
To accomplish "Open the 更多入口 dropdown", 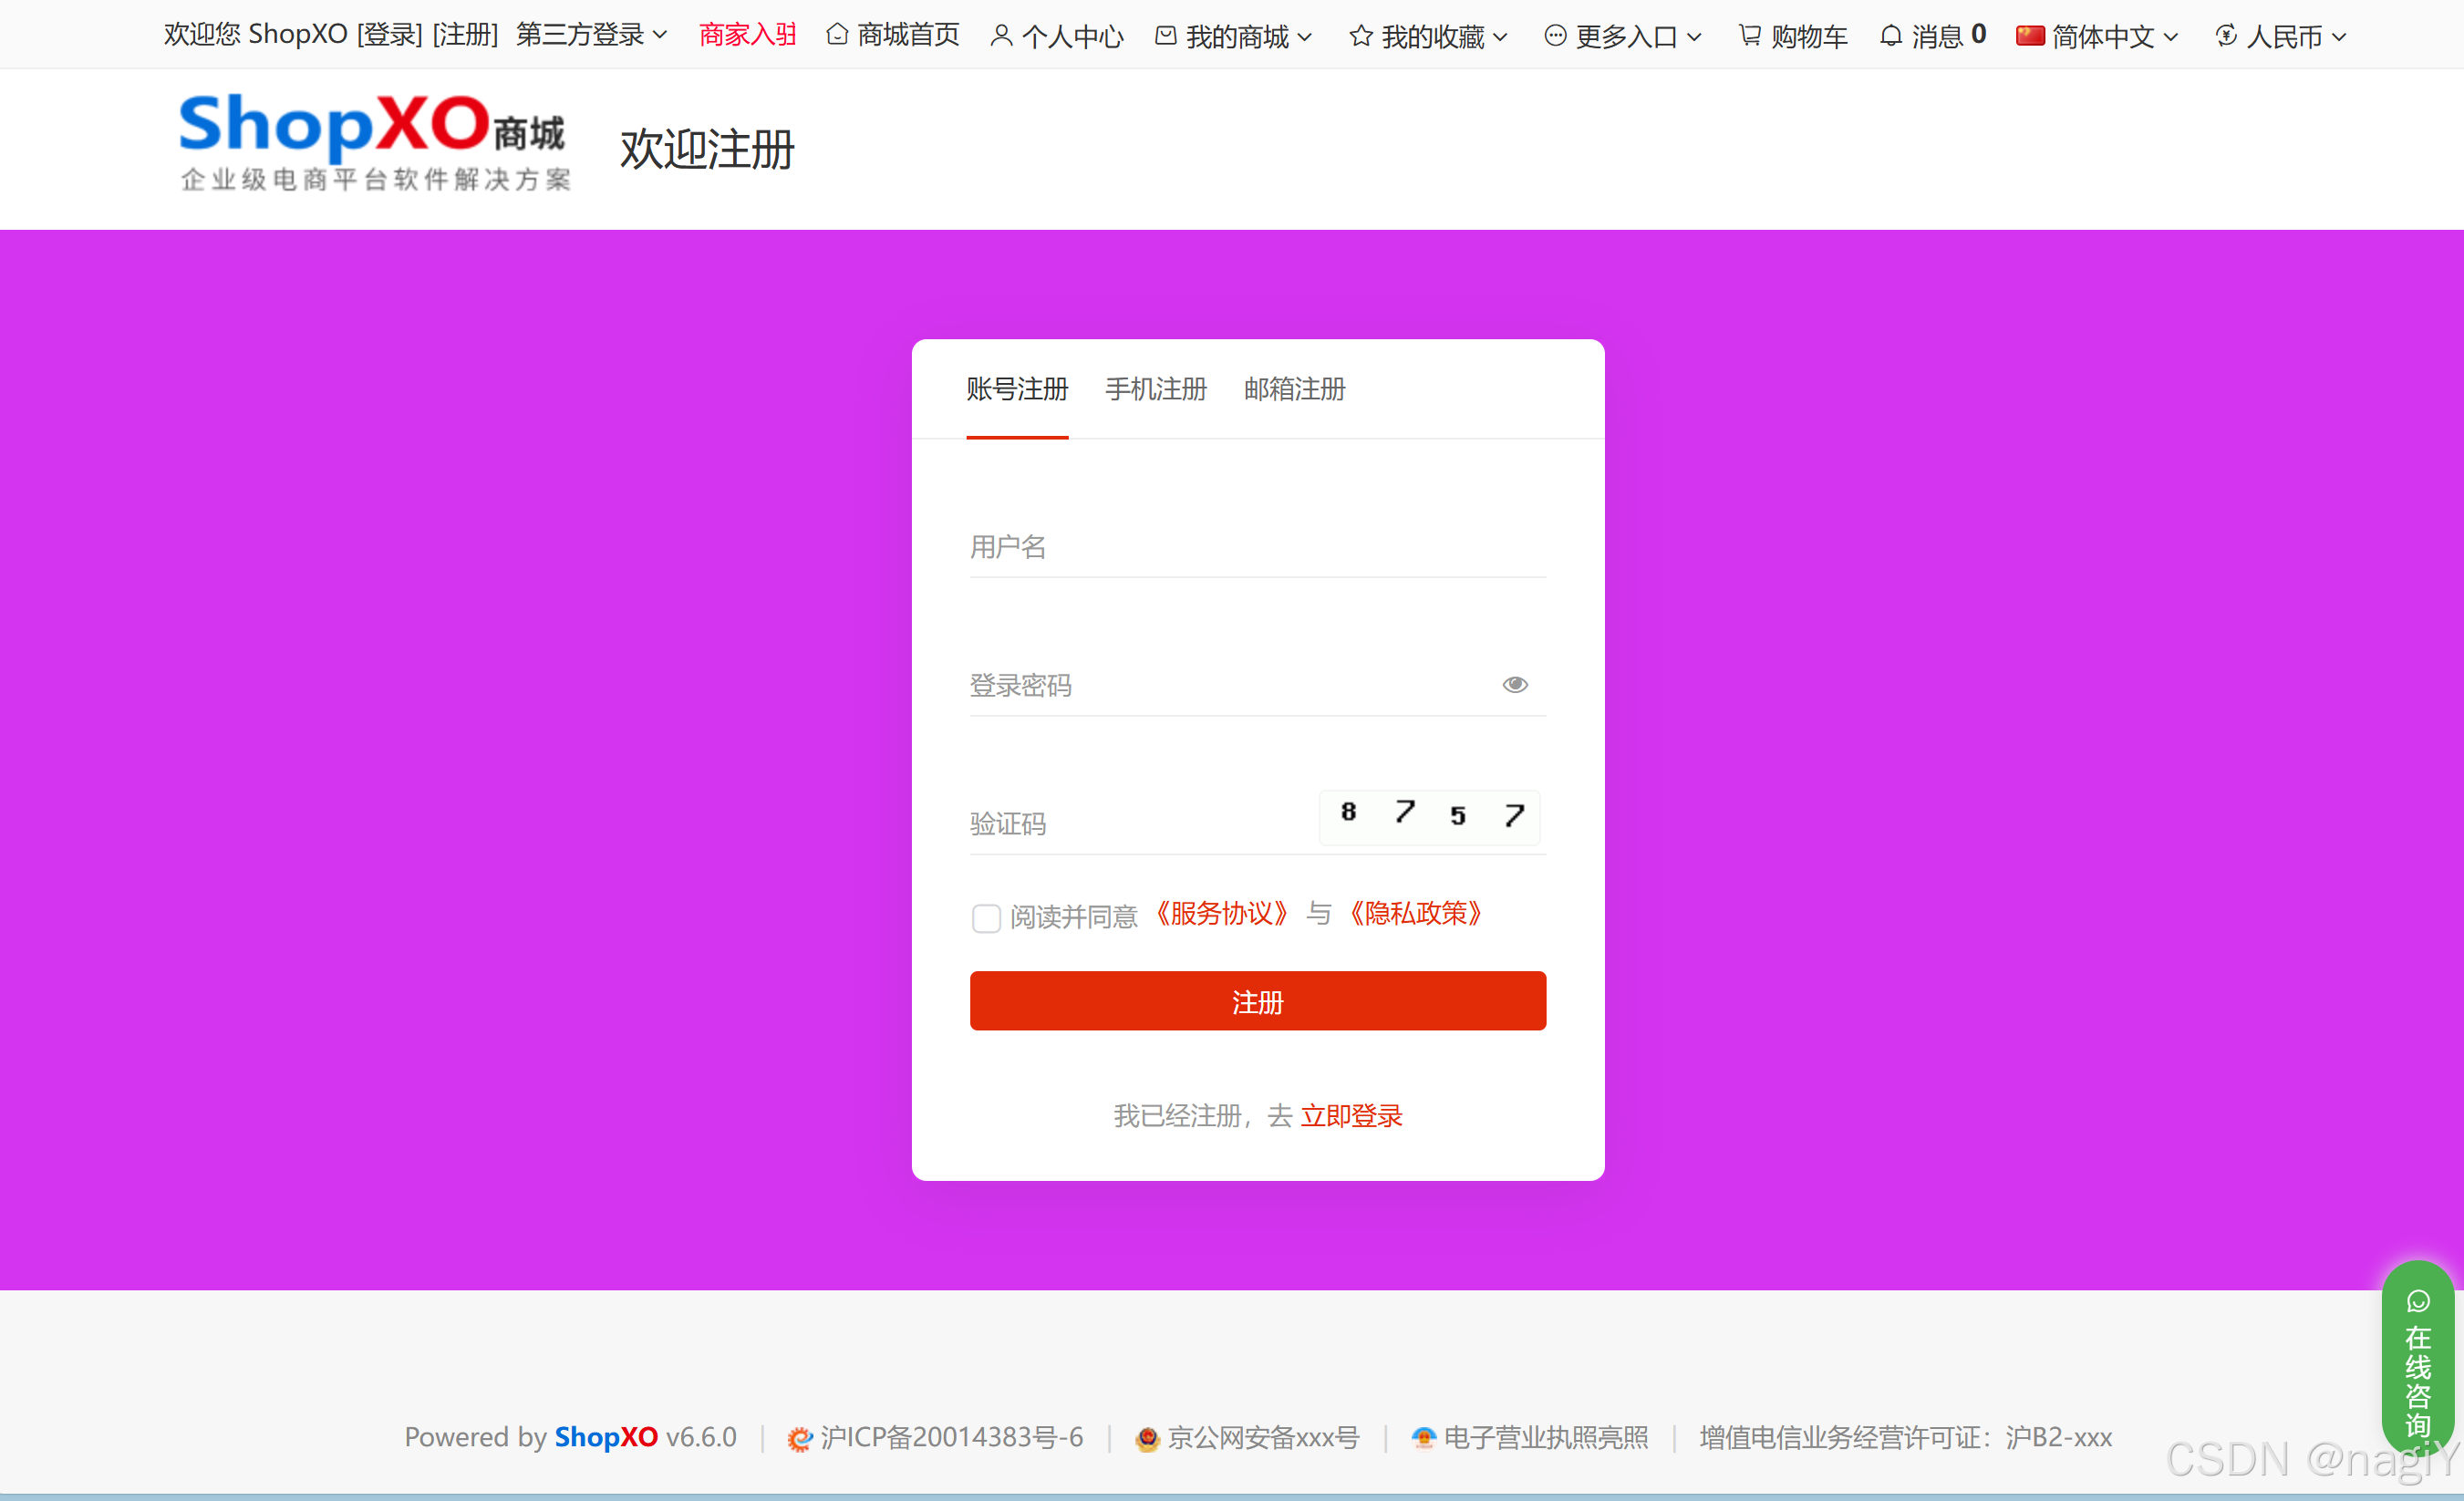I will tap(1623, 34).
